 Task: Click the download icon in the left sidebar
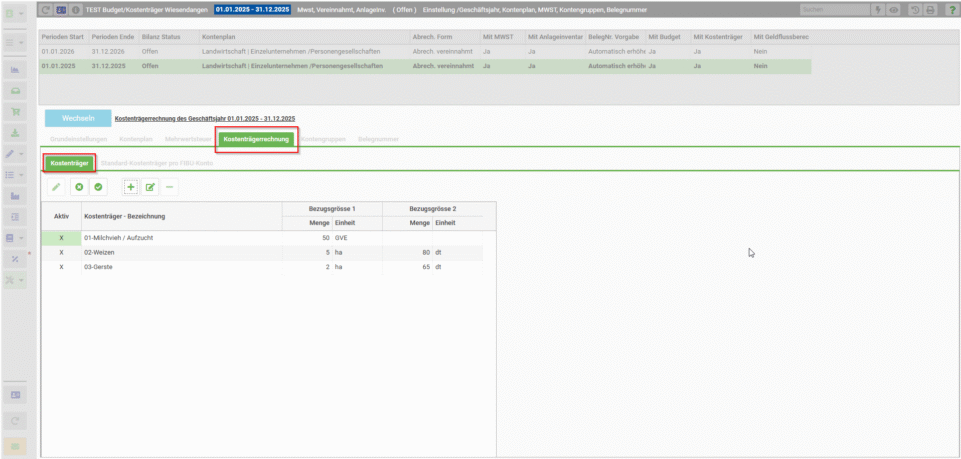tap(15, 132)
